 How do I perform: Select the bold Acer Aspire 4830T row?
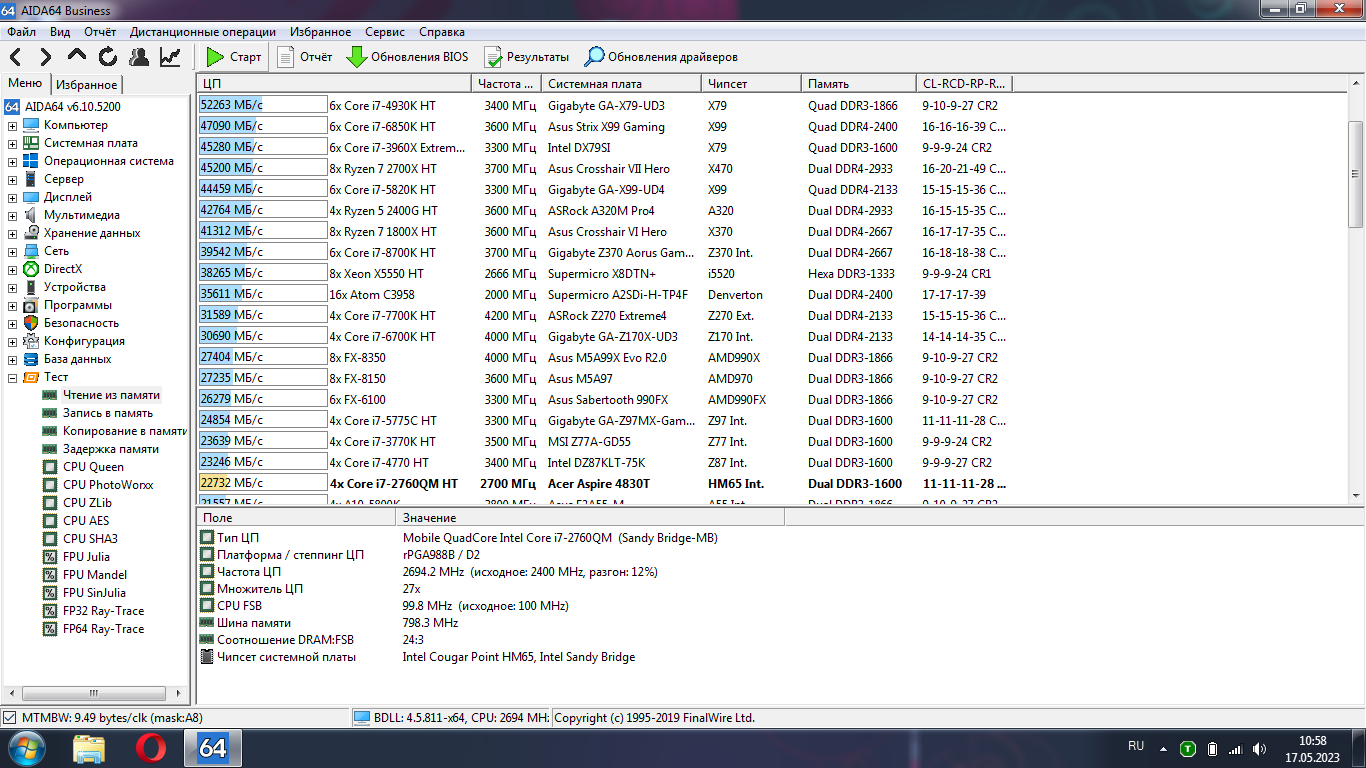604,484
